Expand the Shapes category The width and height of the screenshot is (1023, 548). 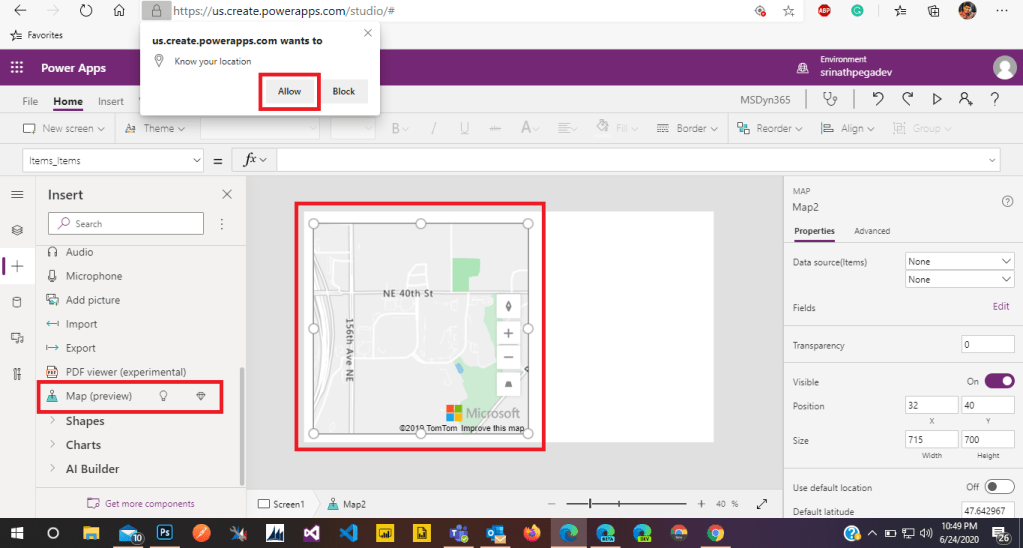coord(85,421)
